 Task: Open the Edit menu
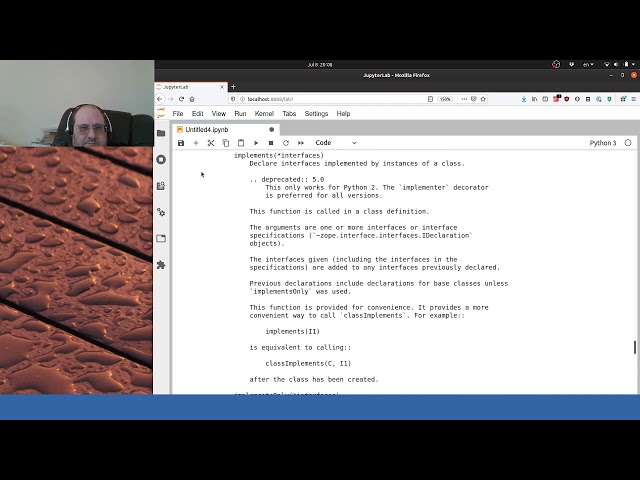(x=198, y=113)
